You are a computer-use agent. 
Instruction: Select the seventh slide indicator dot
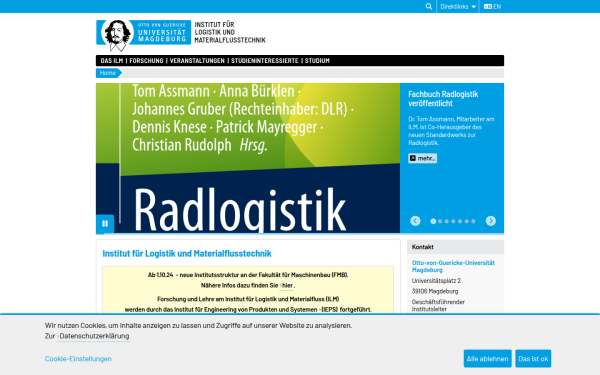(473, 221)
